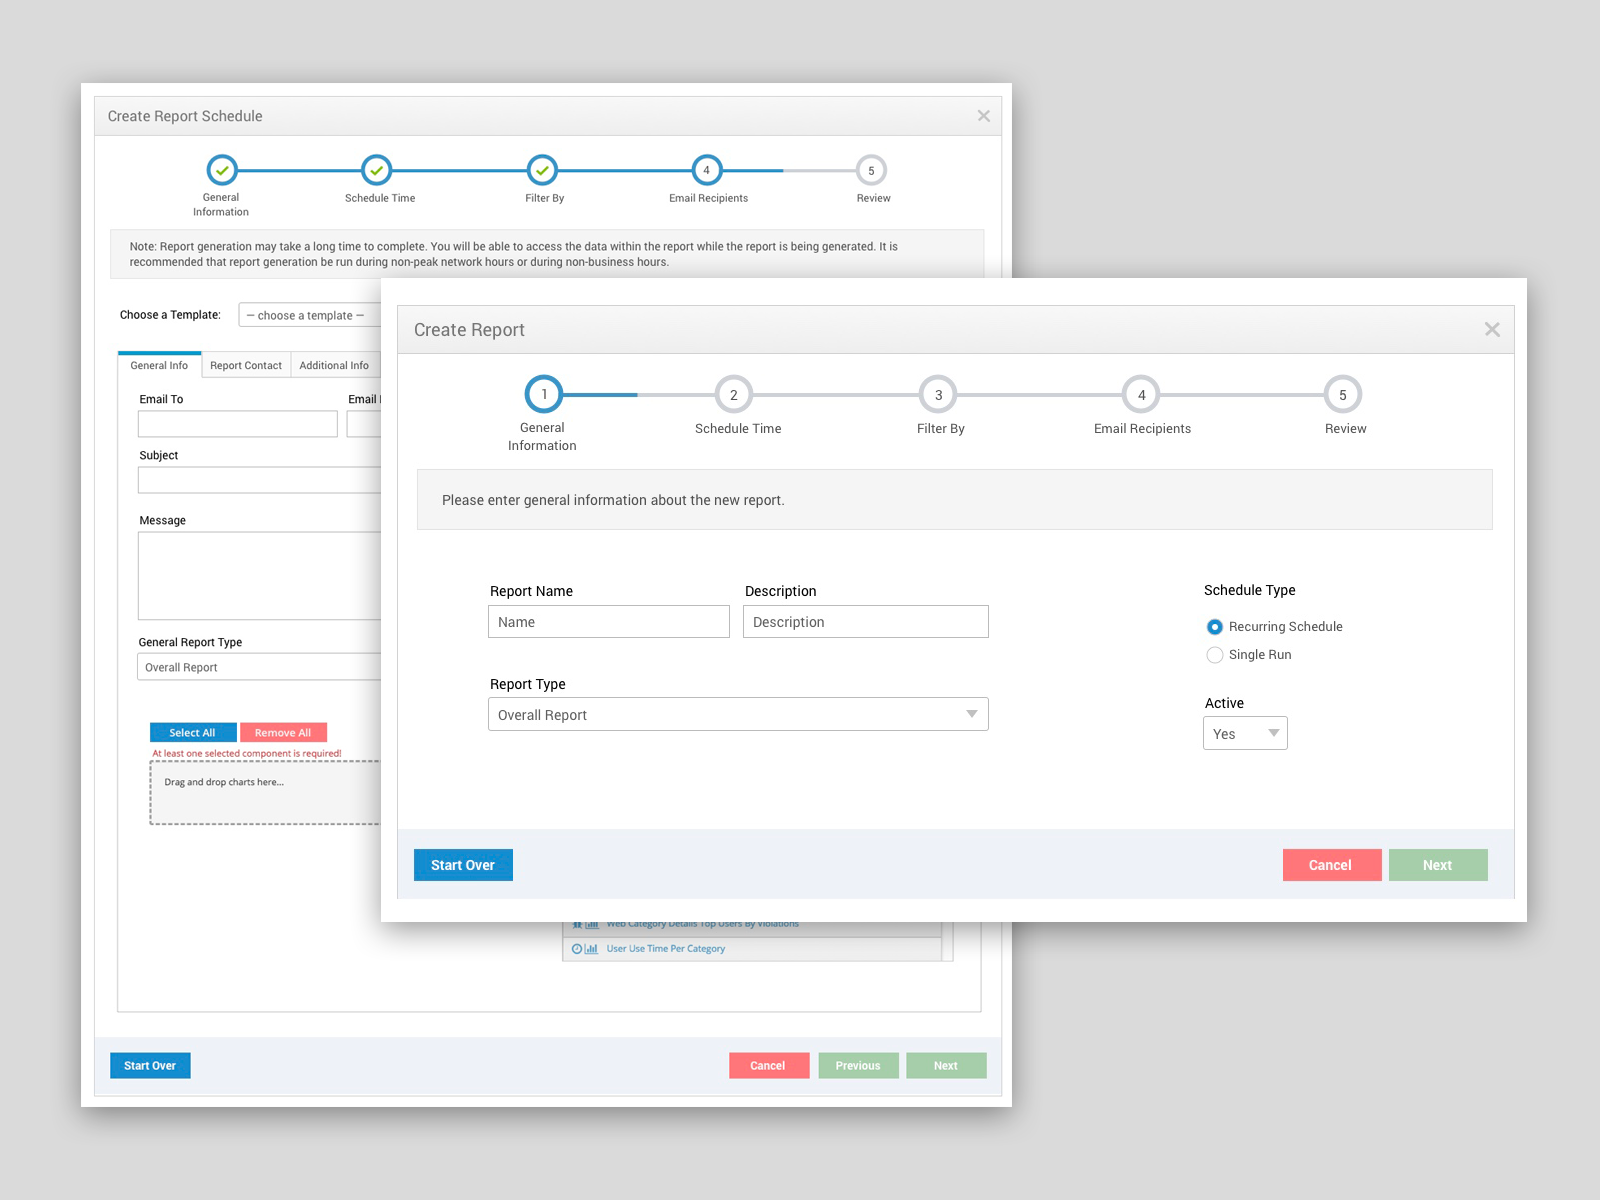The image size is (1600, 1200).
Task: Click the completed General Information checkmark step
Action: [221, 170]
